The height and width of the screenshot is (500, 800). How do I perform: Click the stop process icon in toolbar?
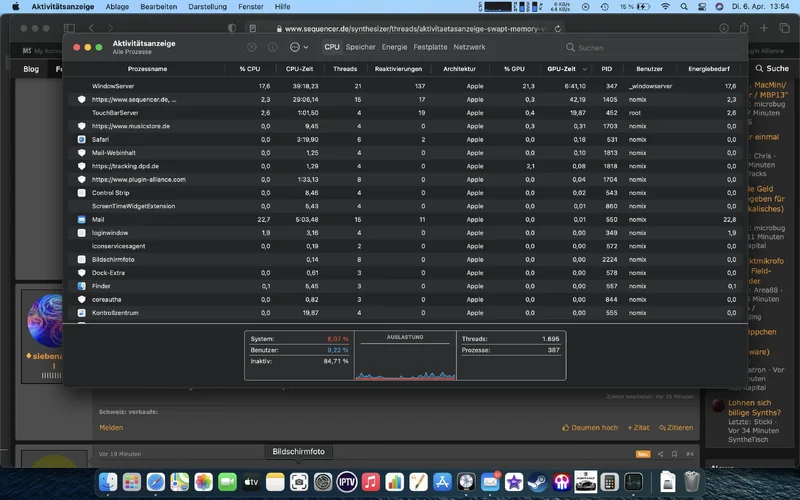(251, 47)
